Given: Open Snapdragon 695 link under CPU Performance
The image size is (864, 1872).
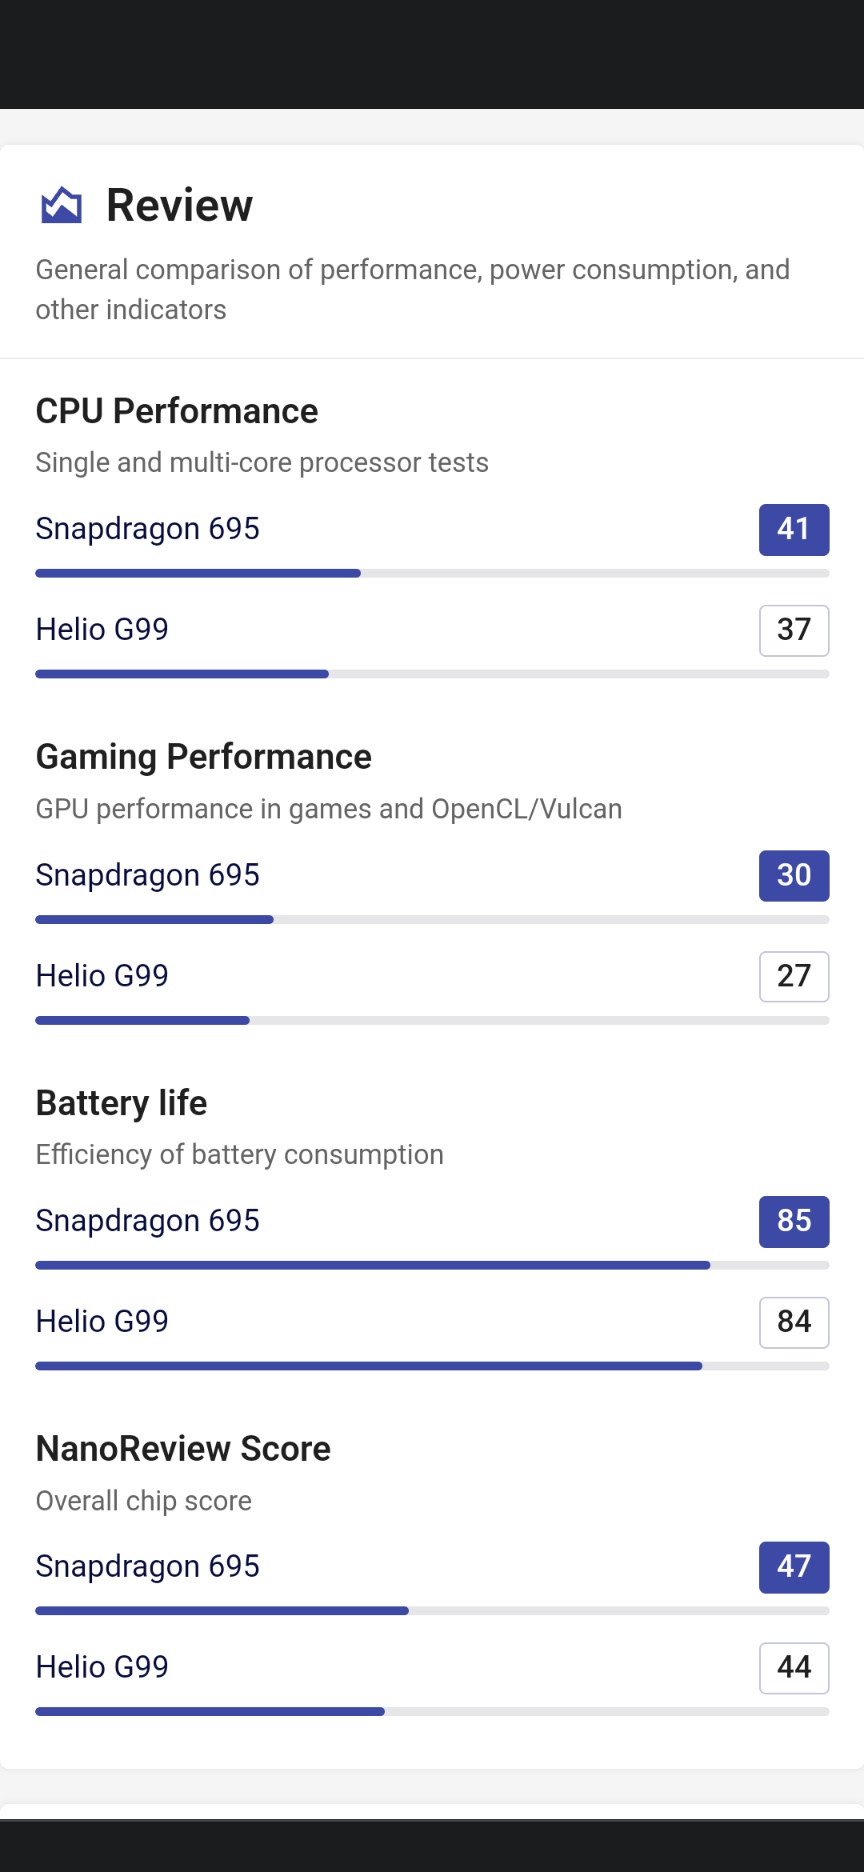Looking at the screenshot, I should click(x=147, y=528).
